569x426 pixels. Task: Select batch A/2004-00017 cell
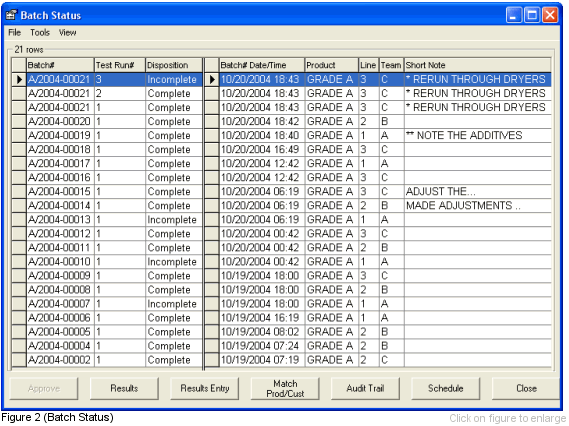60,164
